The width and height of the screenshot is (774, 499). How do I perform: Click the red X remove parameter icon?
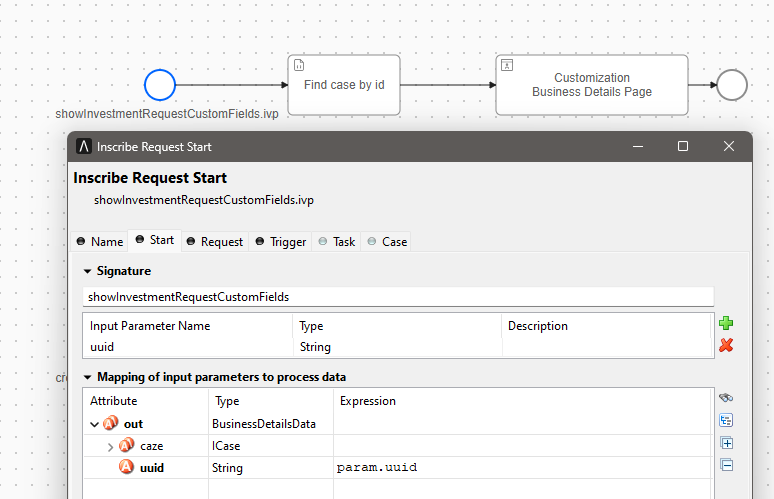click(726, 345)
